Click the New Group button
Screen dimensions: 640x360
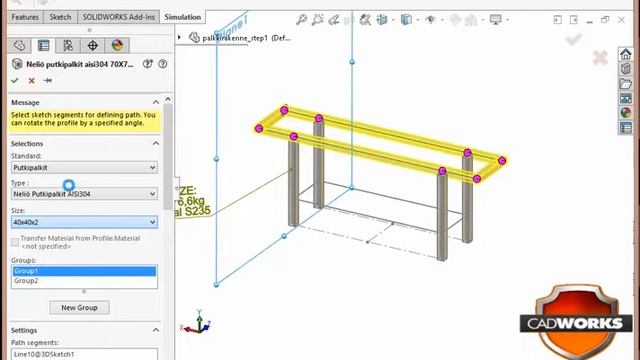79,307
